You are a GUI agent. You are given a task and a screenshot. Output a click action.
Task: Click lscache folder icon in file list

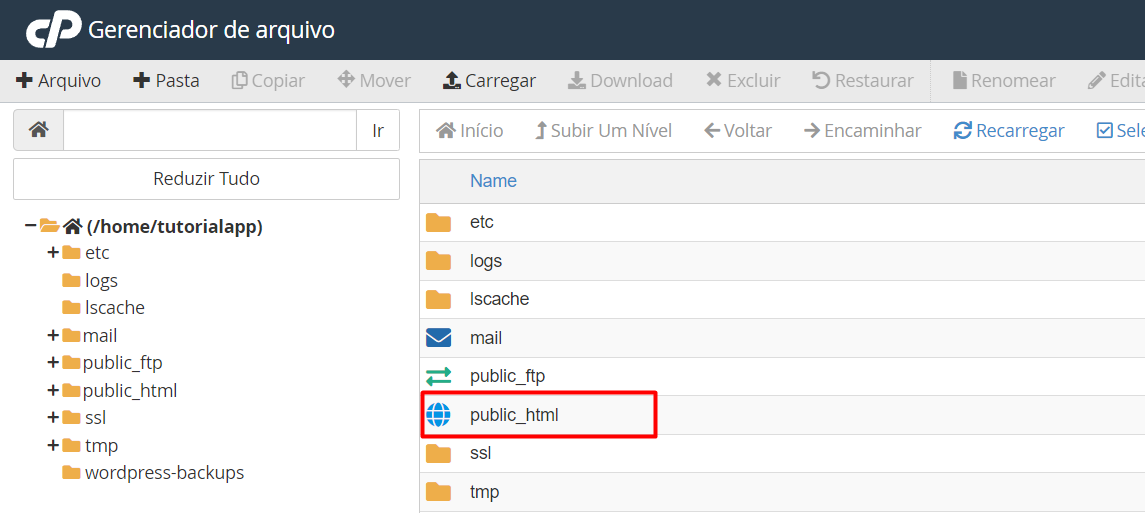pos(438,299)
